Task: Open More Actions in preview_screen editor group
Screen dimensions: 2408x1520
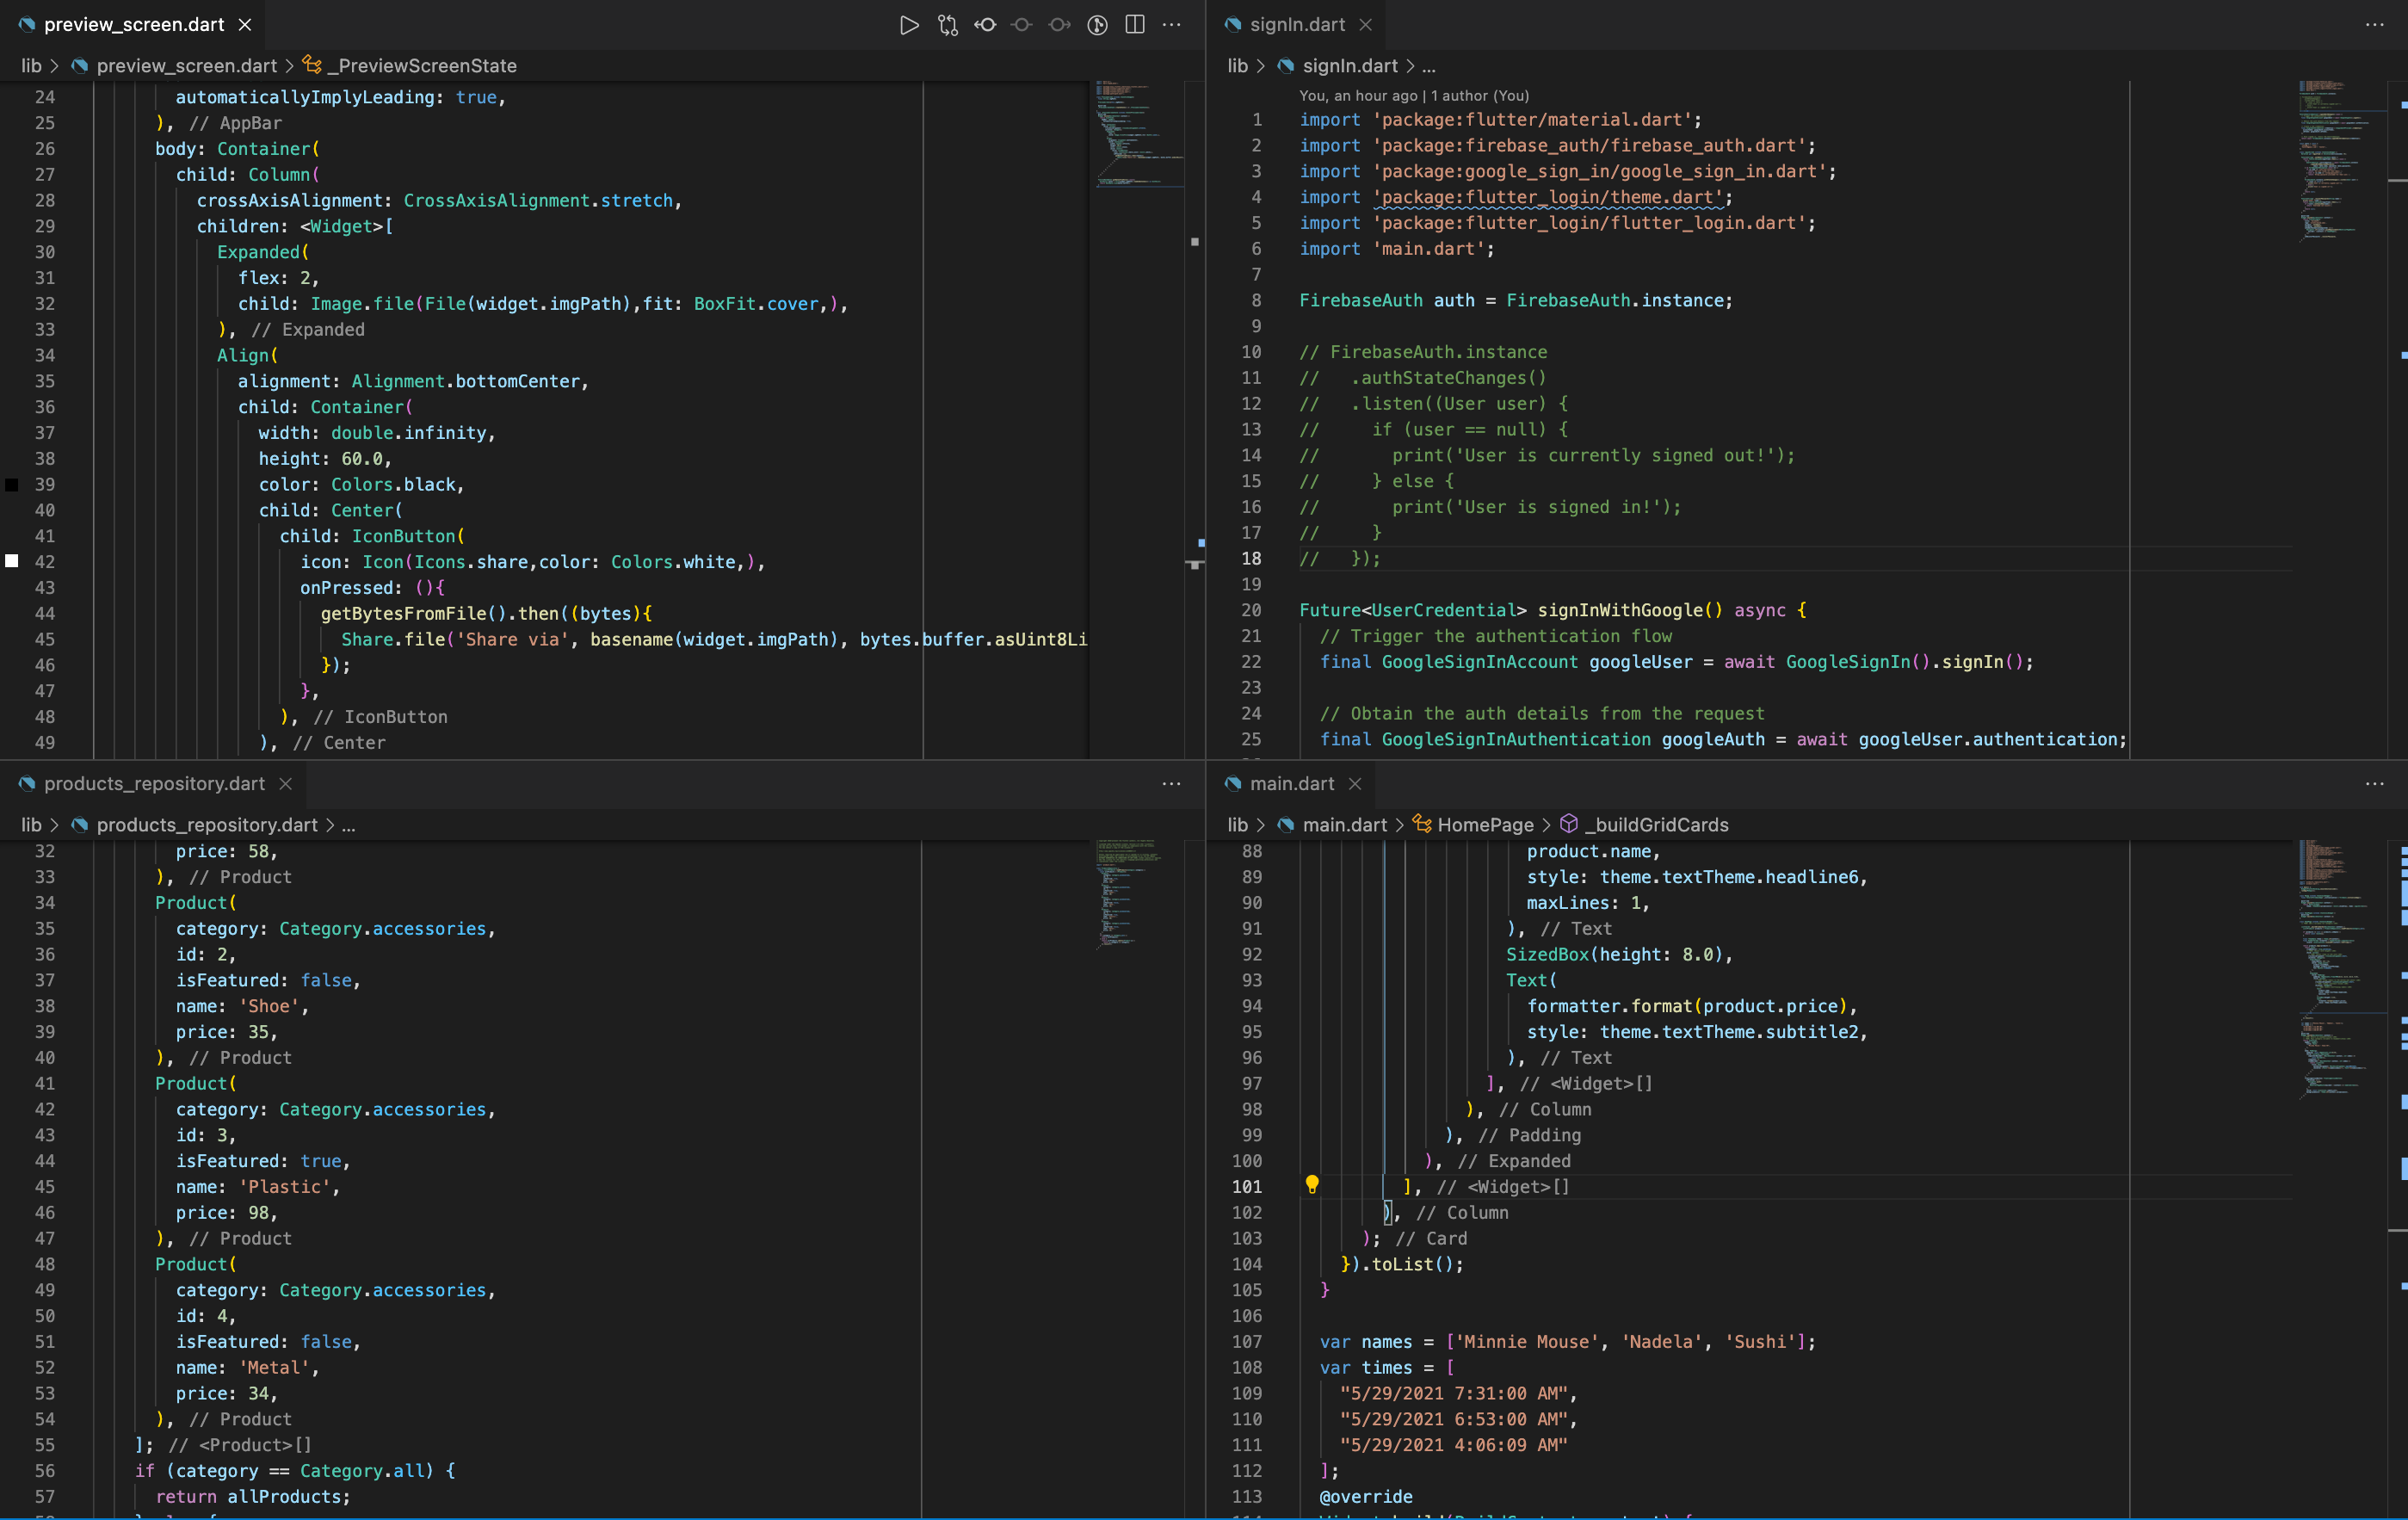Action: pyautogui.click(x=1172, y=25)
